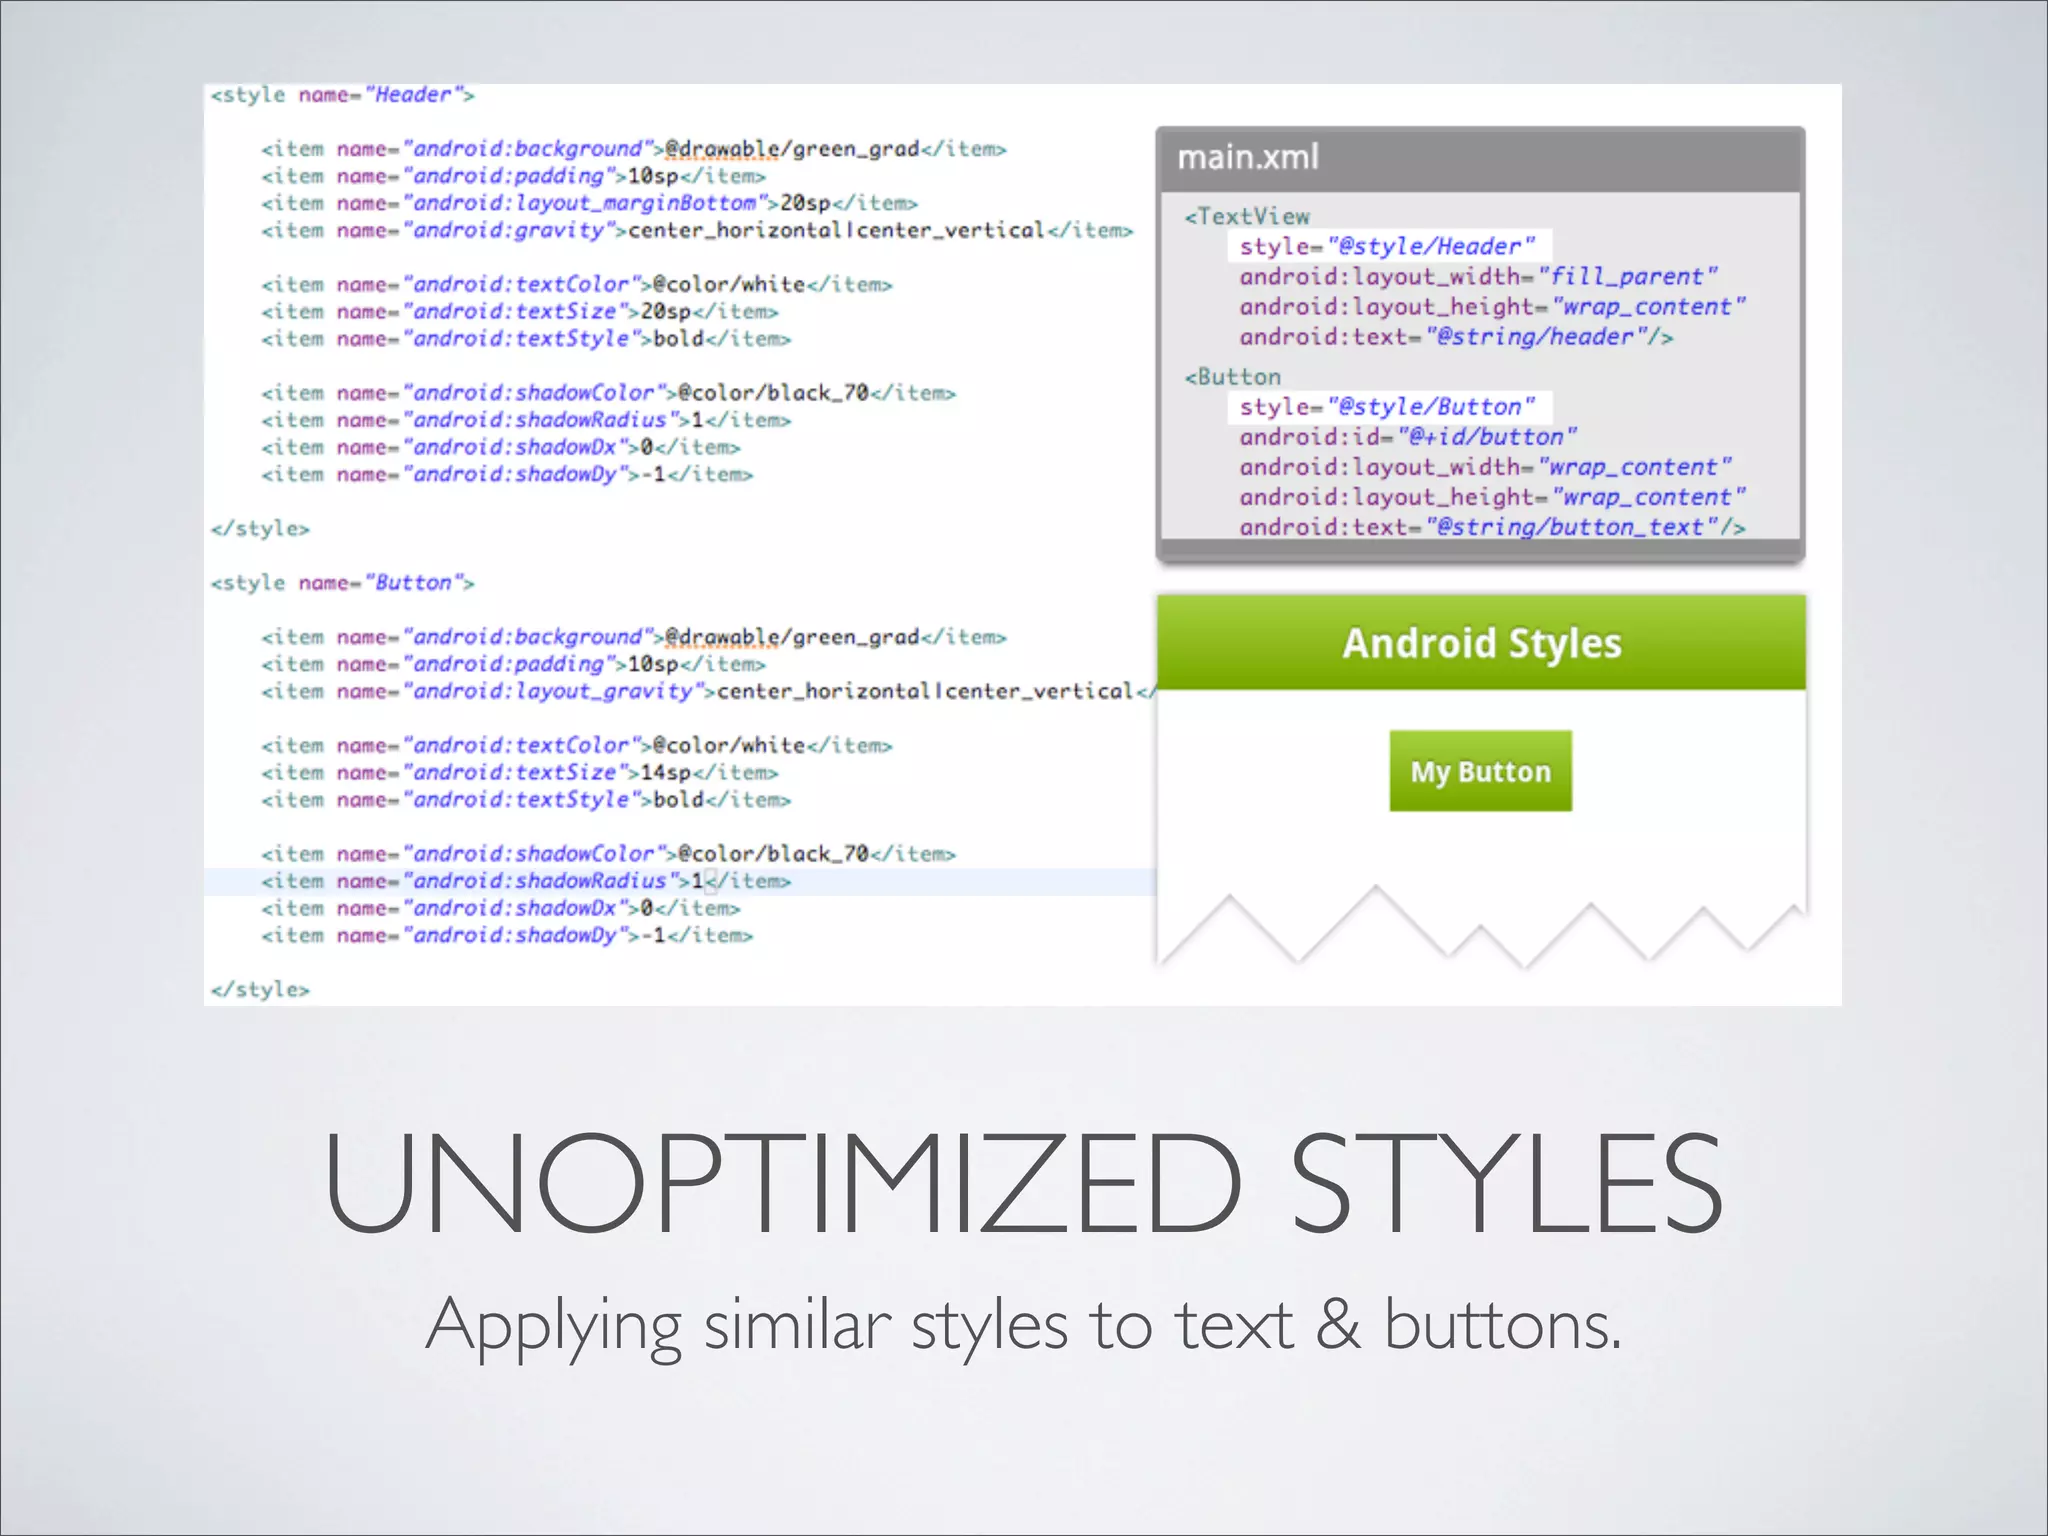Screen dimensions: 2048x1536
Task: Click android:id="@+id/button" line in main.xml
Action: coord(1408,437)
